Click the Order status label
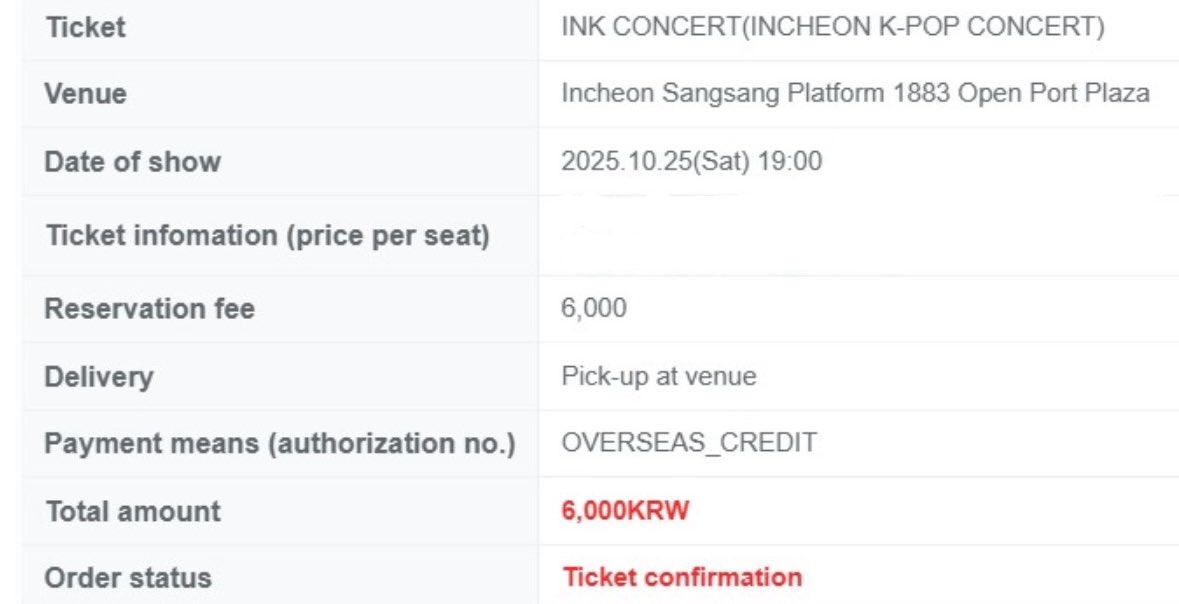1179x604 pixels. (x=128, y=578)
